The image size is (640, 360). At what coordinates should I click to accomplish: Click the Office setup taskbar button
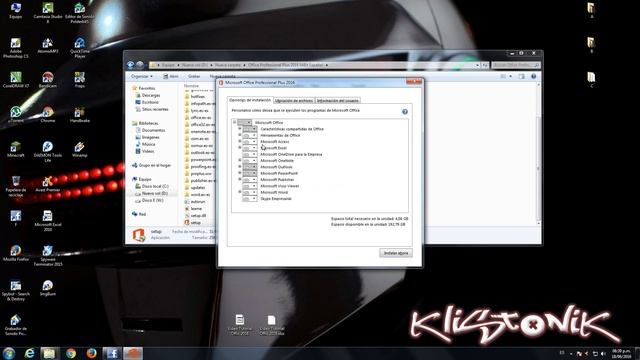point(133,353)
